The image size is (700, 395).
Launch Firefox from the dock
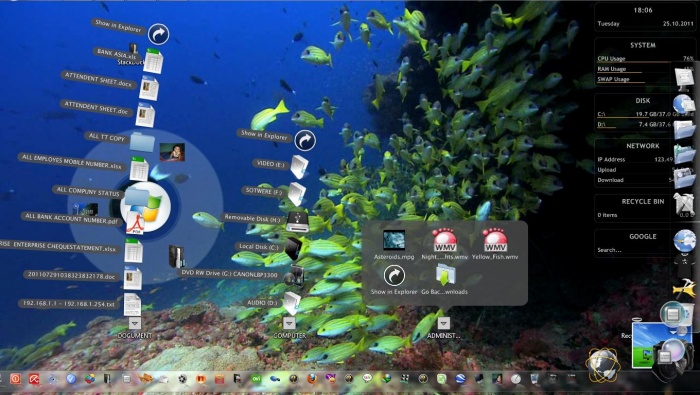312,379
